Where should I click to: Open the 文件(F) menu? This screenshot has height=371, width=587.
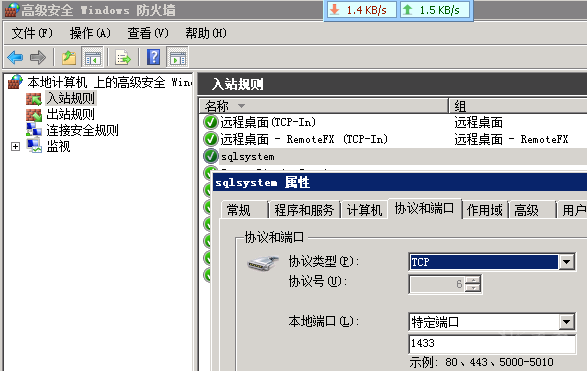point(31,33)
